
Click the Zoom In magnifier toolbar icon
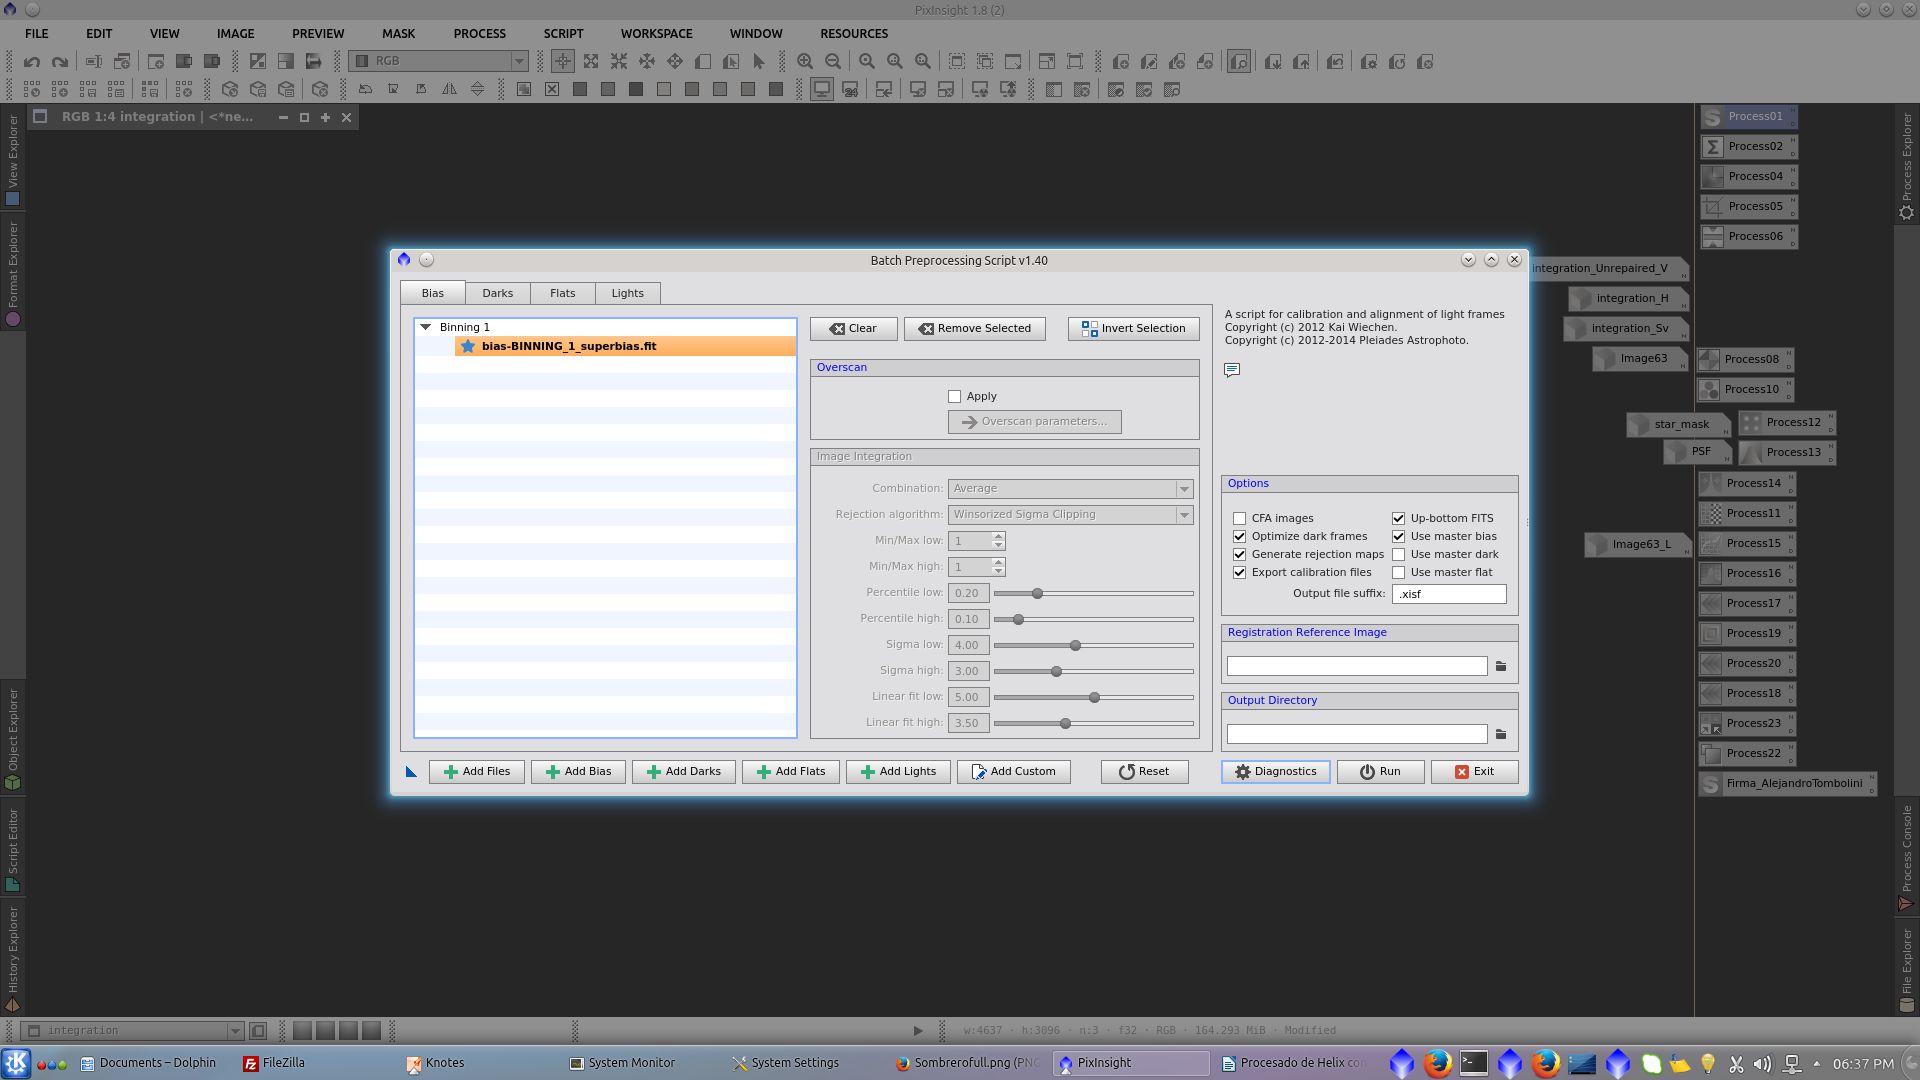coord(805,62)
